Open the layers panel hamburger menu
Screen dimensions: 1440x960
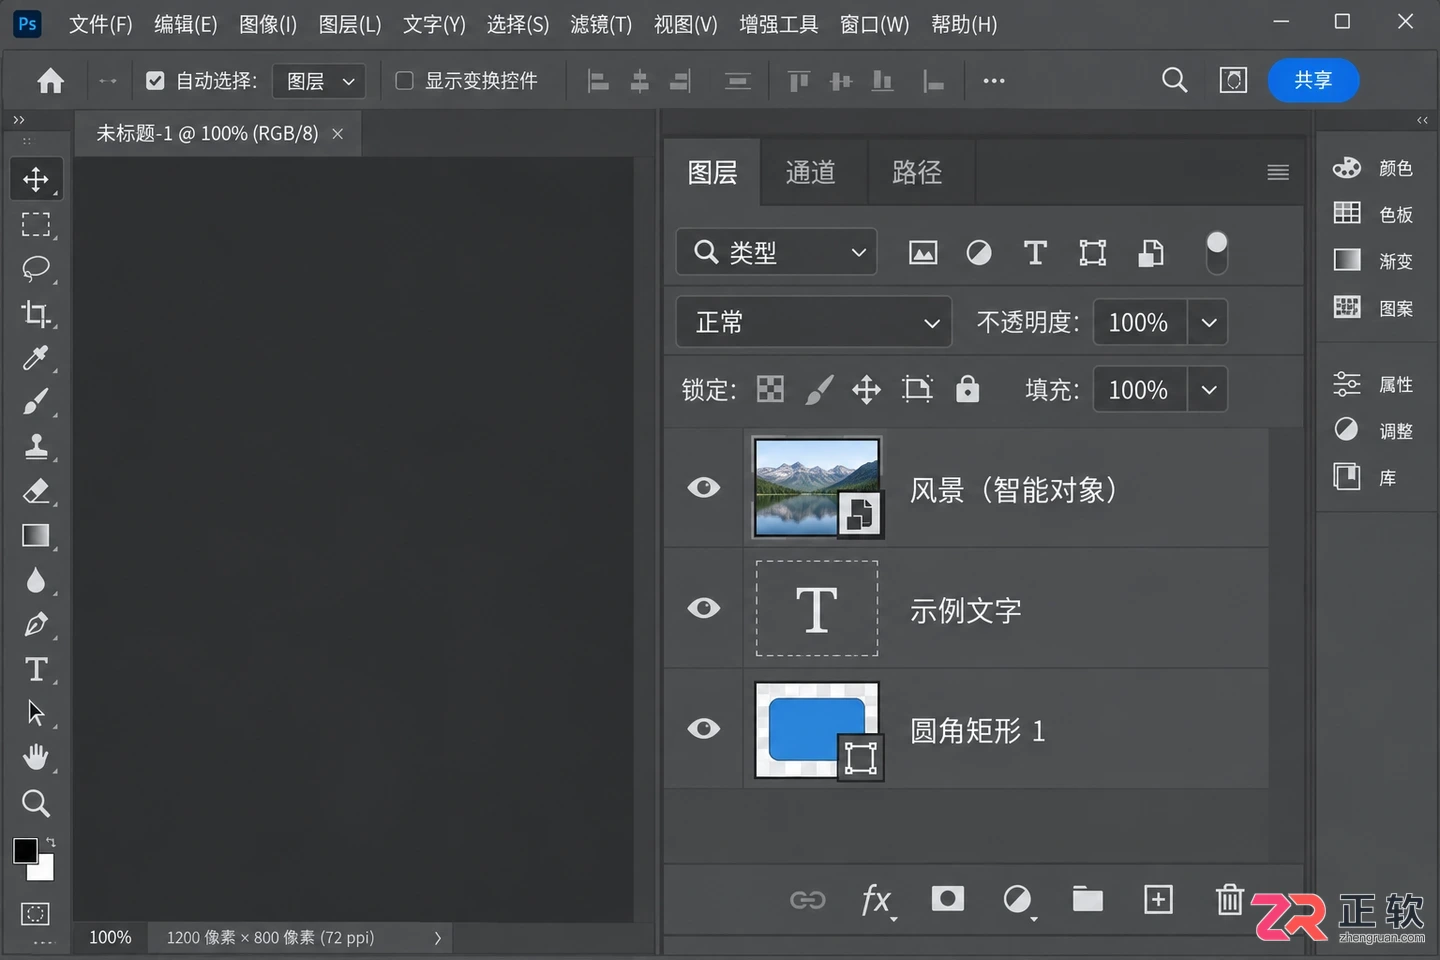point(1278,172)
